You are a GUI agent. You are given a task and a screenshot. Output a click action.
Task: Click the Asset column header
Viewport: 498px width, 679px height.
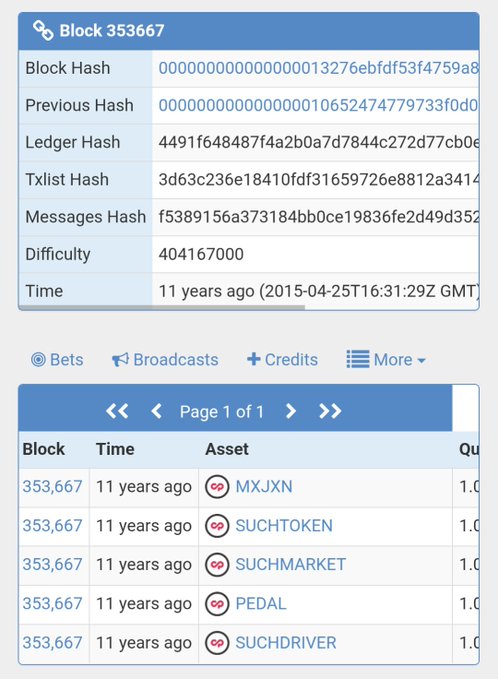pos(227,449)
